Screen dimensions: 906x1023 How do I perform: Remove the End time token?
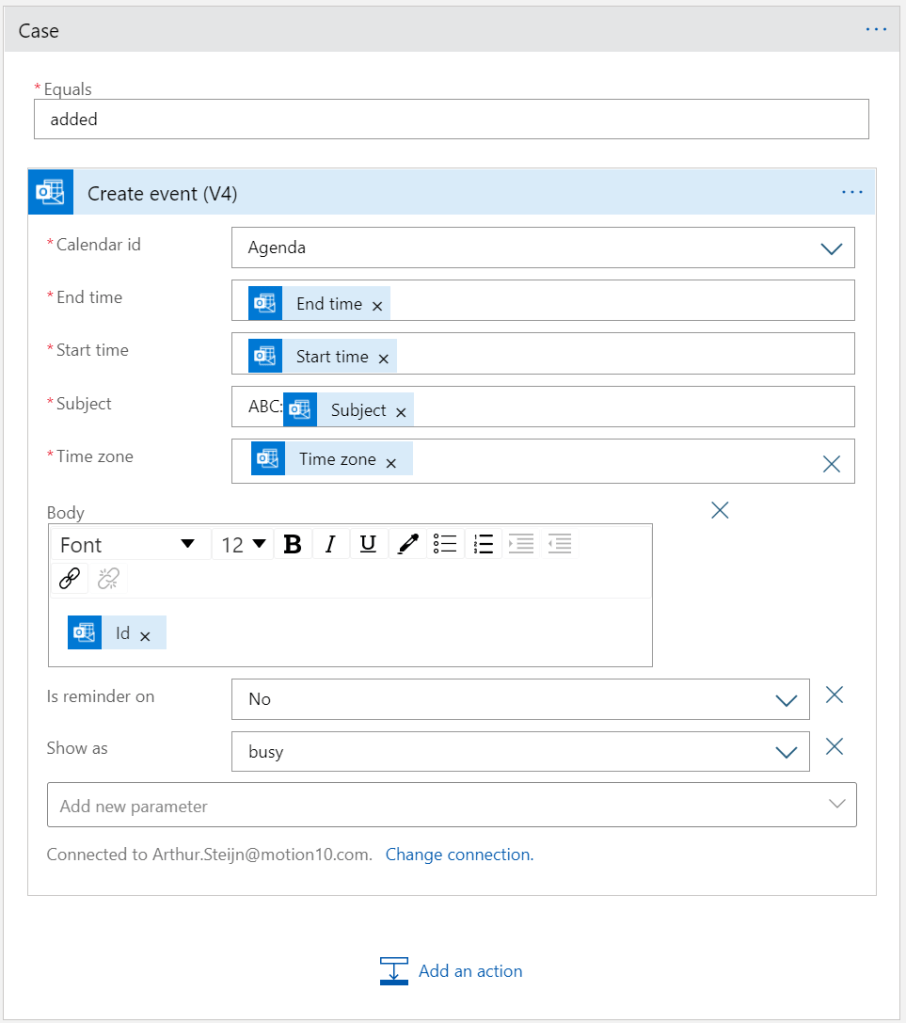377,306
